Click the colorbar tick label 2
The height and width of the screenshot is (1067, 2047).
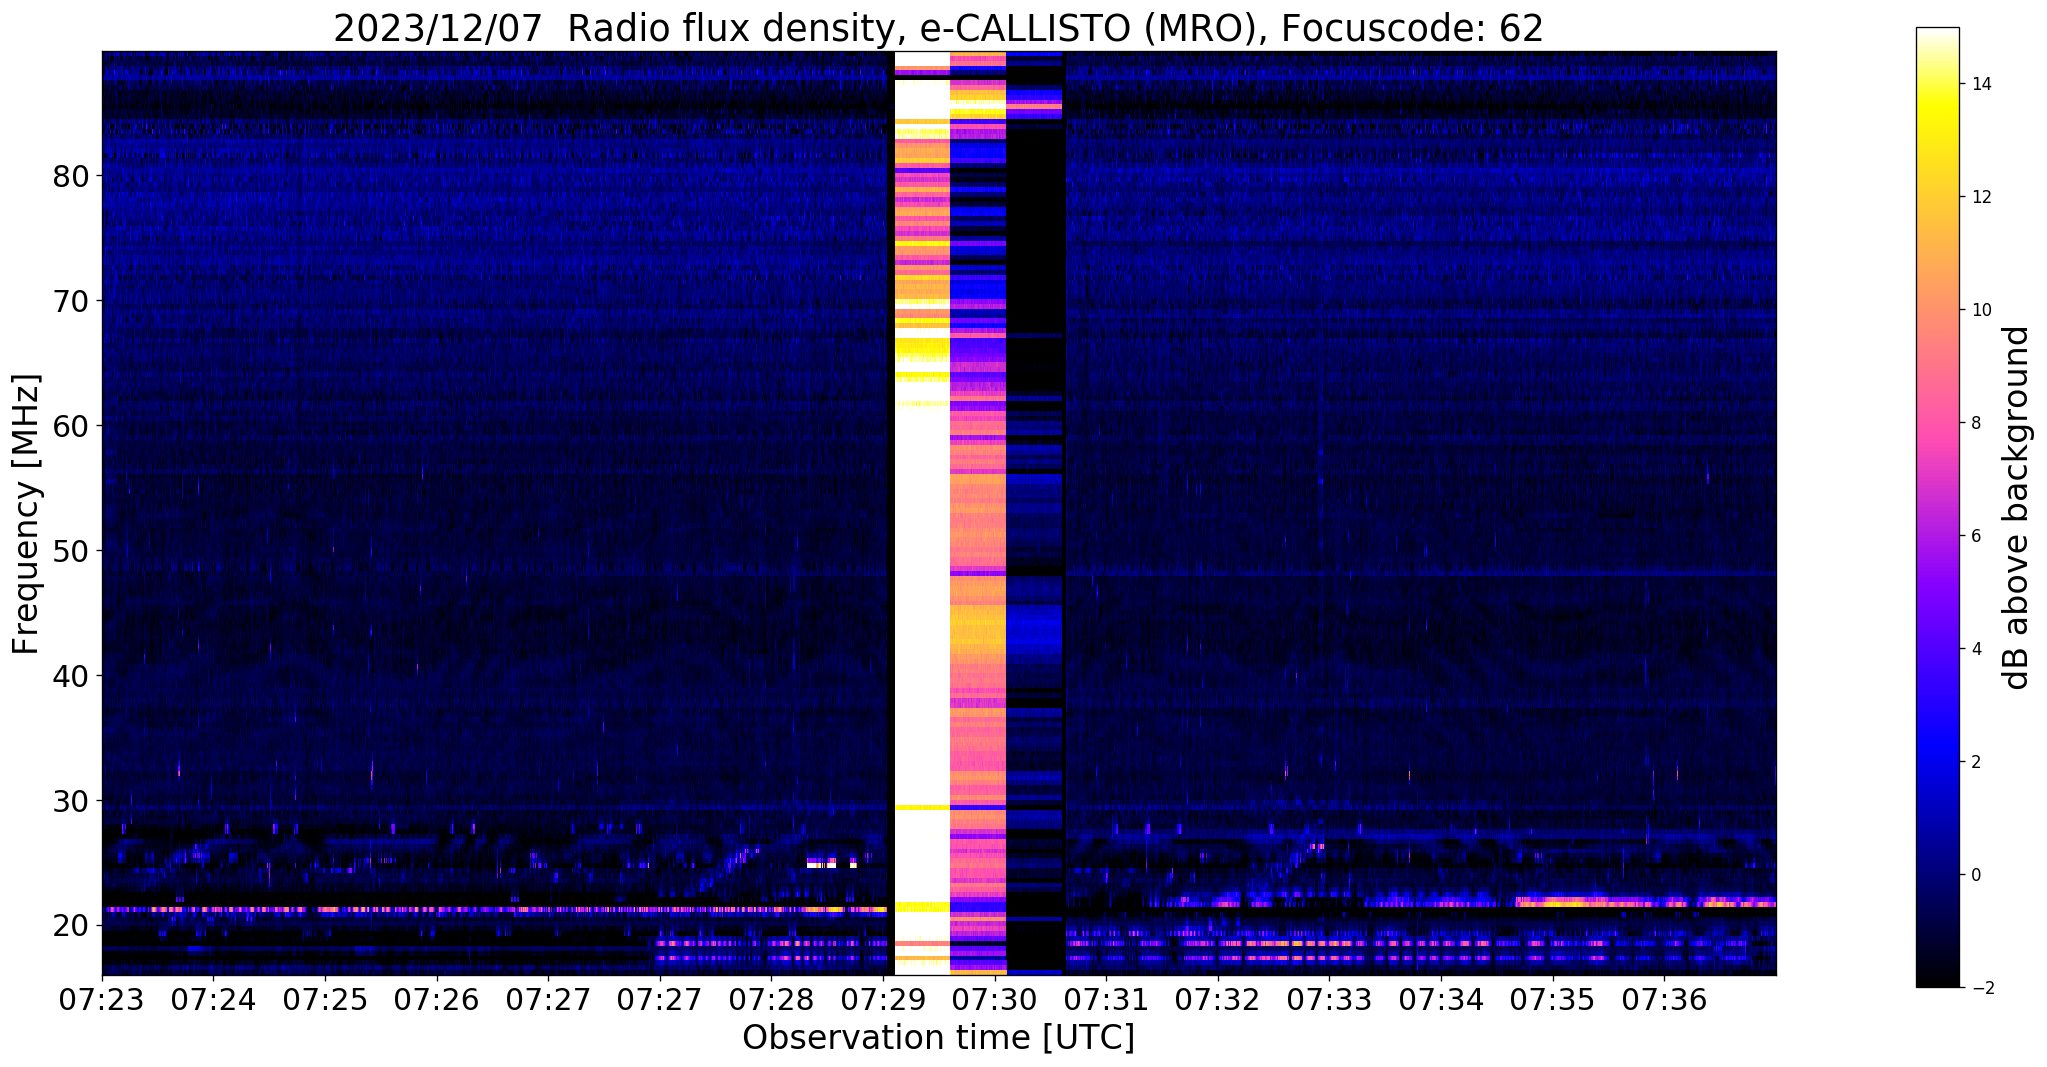[x=1976, y=762]
